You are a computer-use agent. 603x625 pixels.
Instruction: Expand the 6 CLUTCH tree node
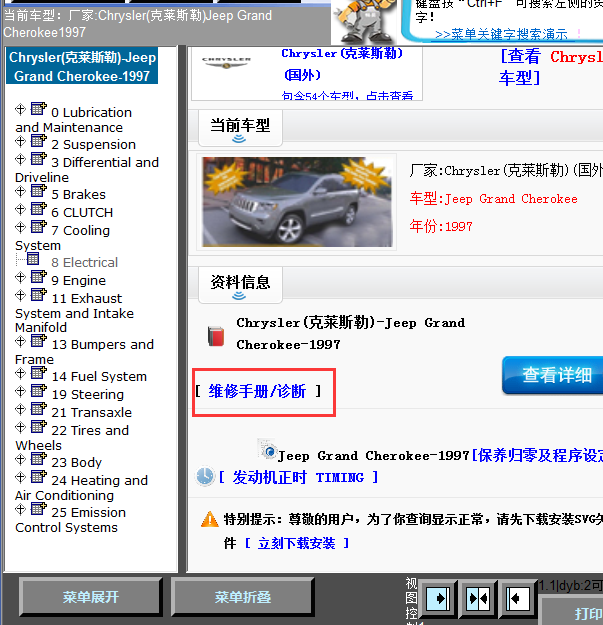[x=20, y=209]
